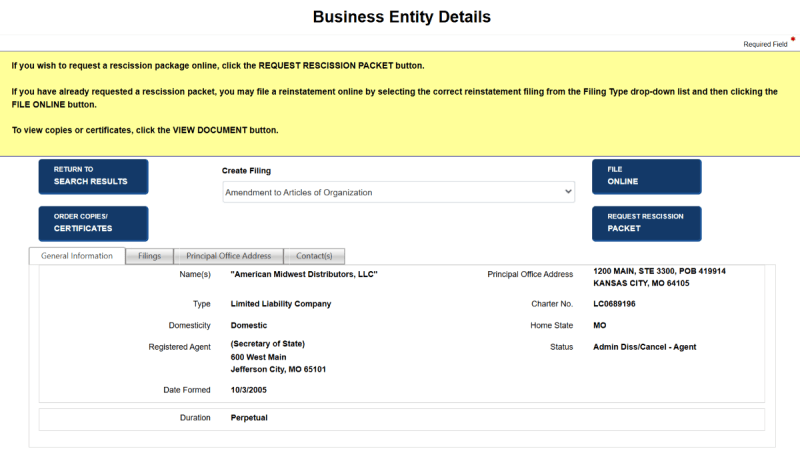Image resolution: width=800 pixels, height=451 pixels.
Task: Switch to the Filings tab
Action: point(149,256)
